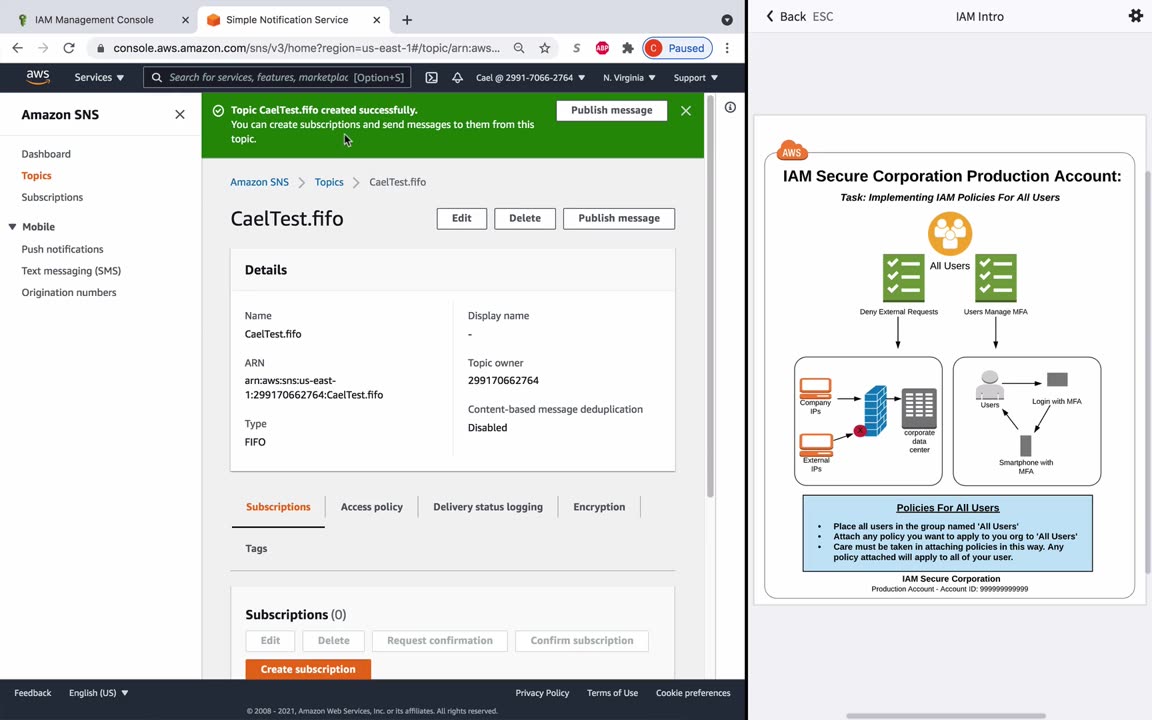The image size is (1152, 720).
Task: Switch to the Encryption tab
Action: coord(599,507)
